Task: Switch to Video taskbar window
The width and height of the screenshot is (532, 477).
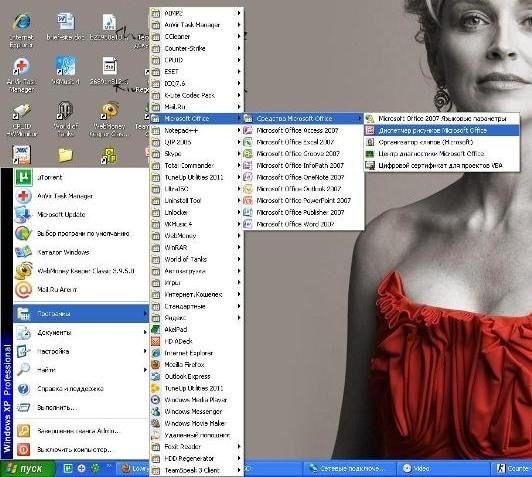Action: click(443, 469)
